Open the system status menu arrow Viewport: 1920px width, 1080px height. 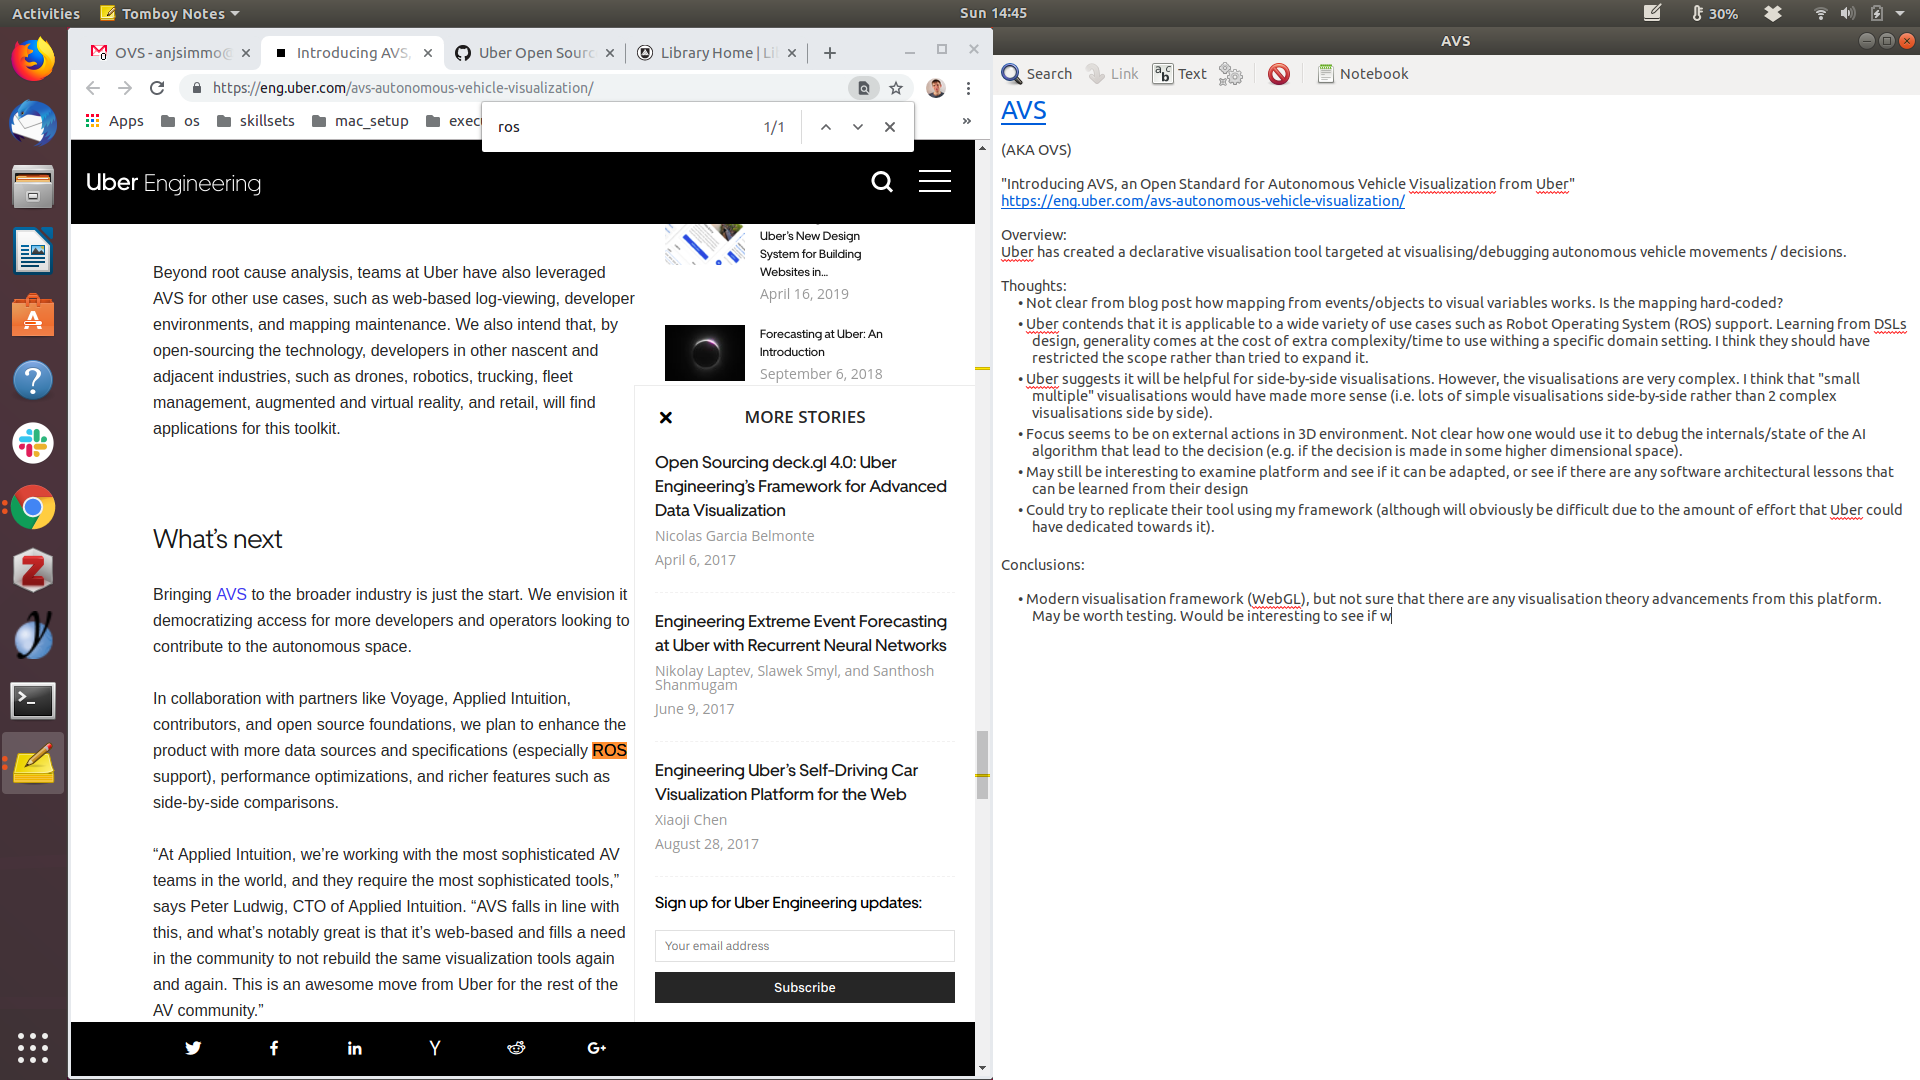[x=1900, y=14]
